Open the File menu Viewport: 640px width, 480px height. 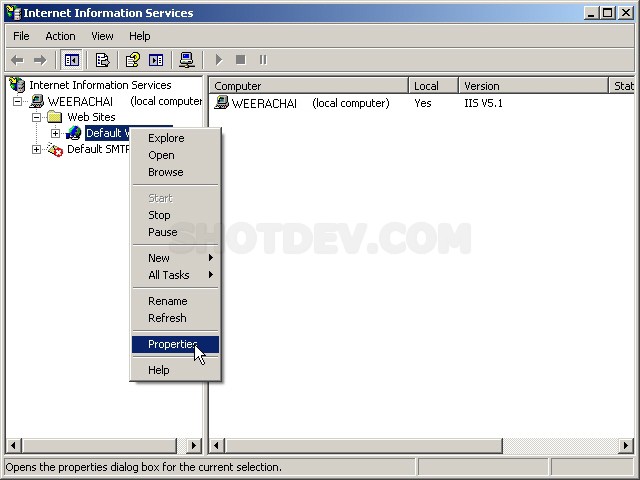[21, 36]
